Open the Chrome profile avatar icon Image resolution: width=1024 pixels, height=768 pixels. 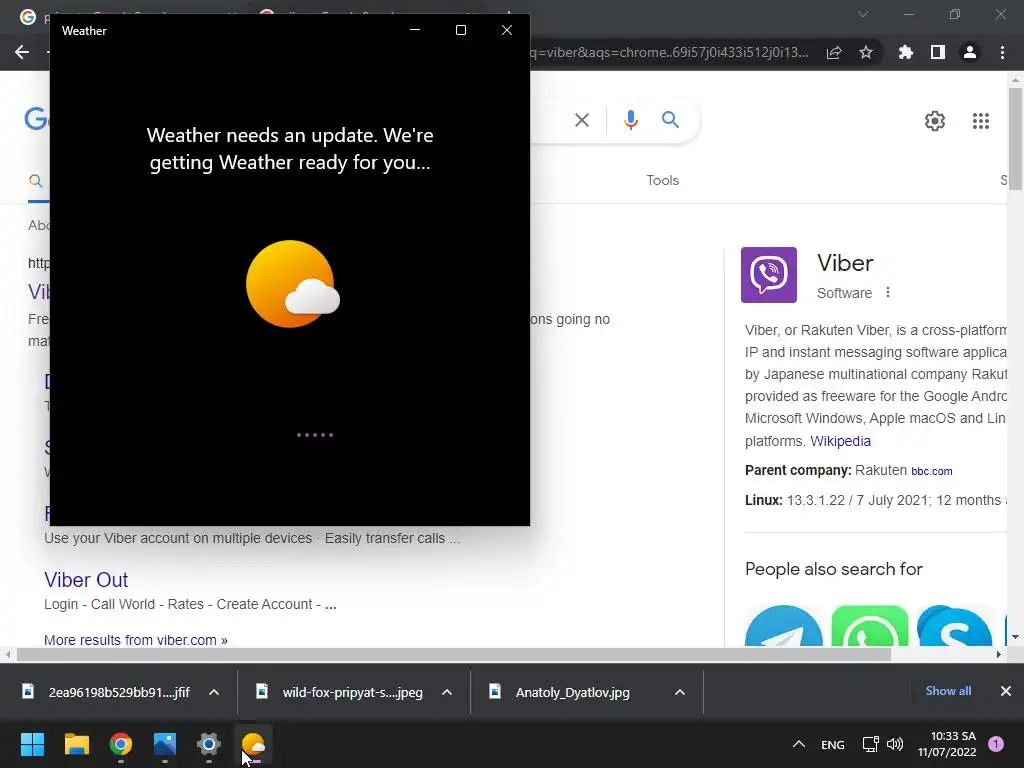970,52
